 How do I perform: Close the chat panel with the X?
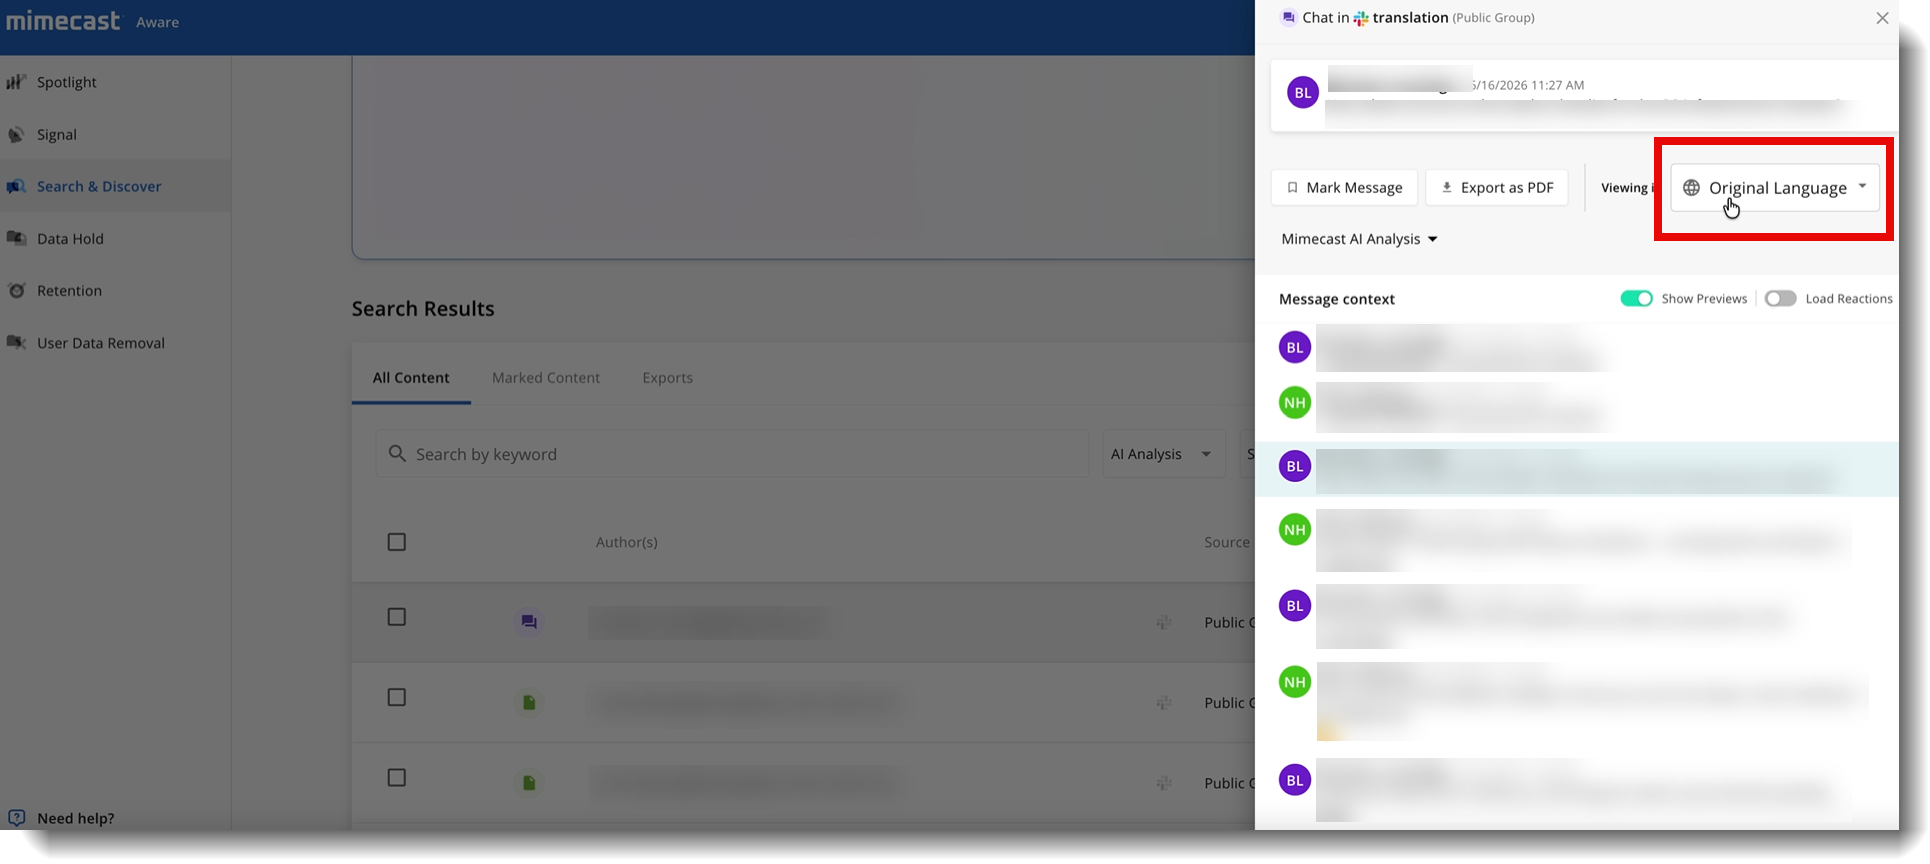[x=1882, y=18]
